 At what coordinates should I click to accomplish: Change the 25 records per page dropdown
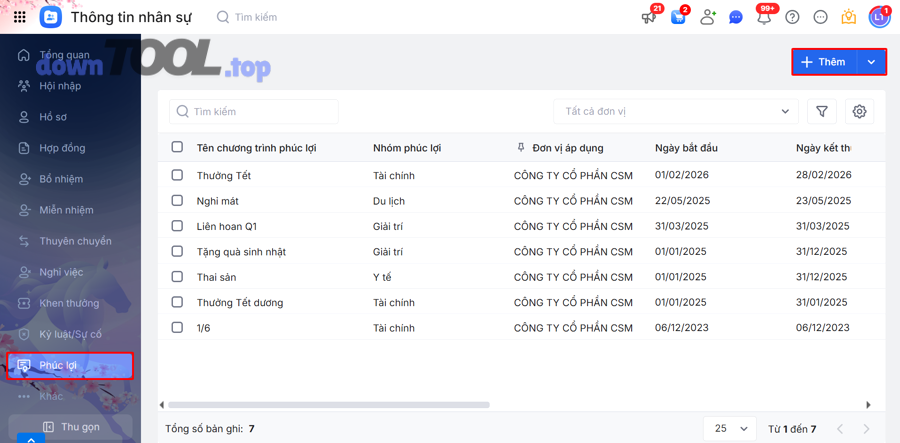[731, 428]
